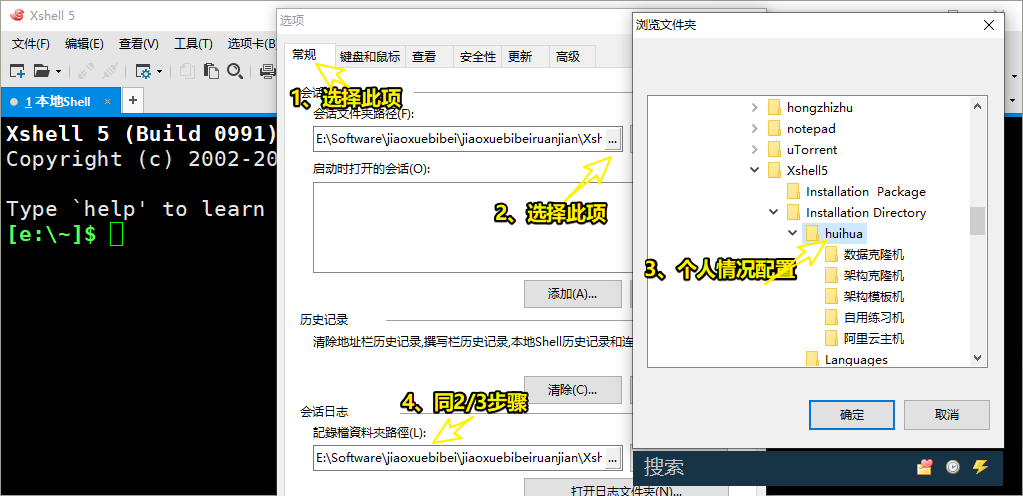Click the 启动时打开的会话 list box

click(473, 227)
